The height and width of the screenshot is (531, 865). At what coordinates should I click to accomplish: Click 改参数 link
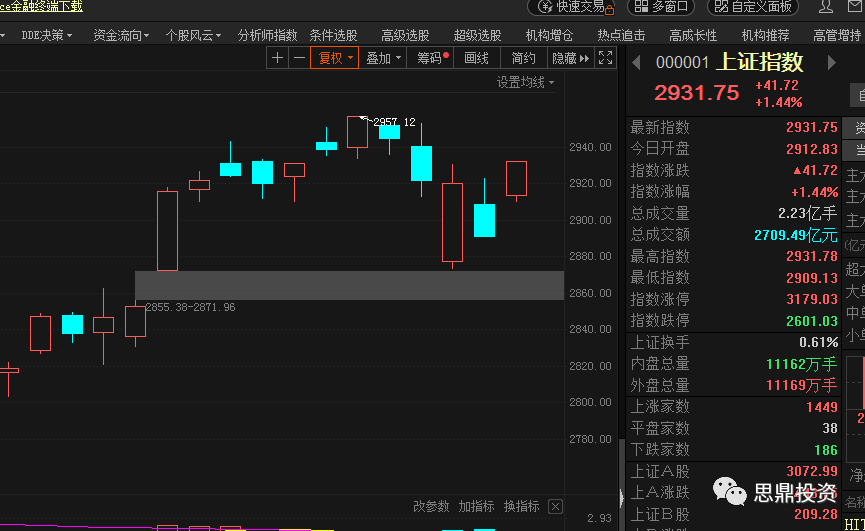pos(431,506)
